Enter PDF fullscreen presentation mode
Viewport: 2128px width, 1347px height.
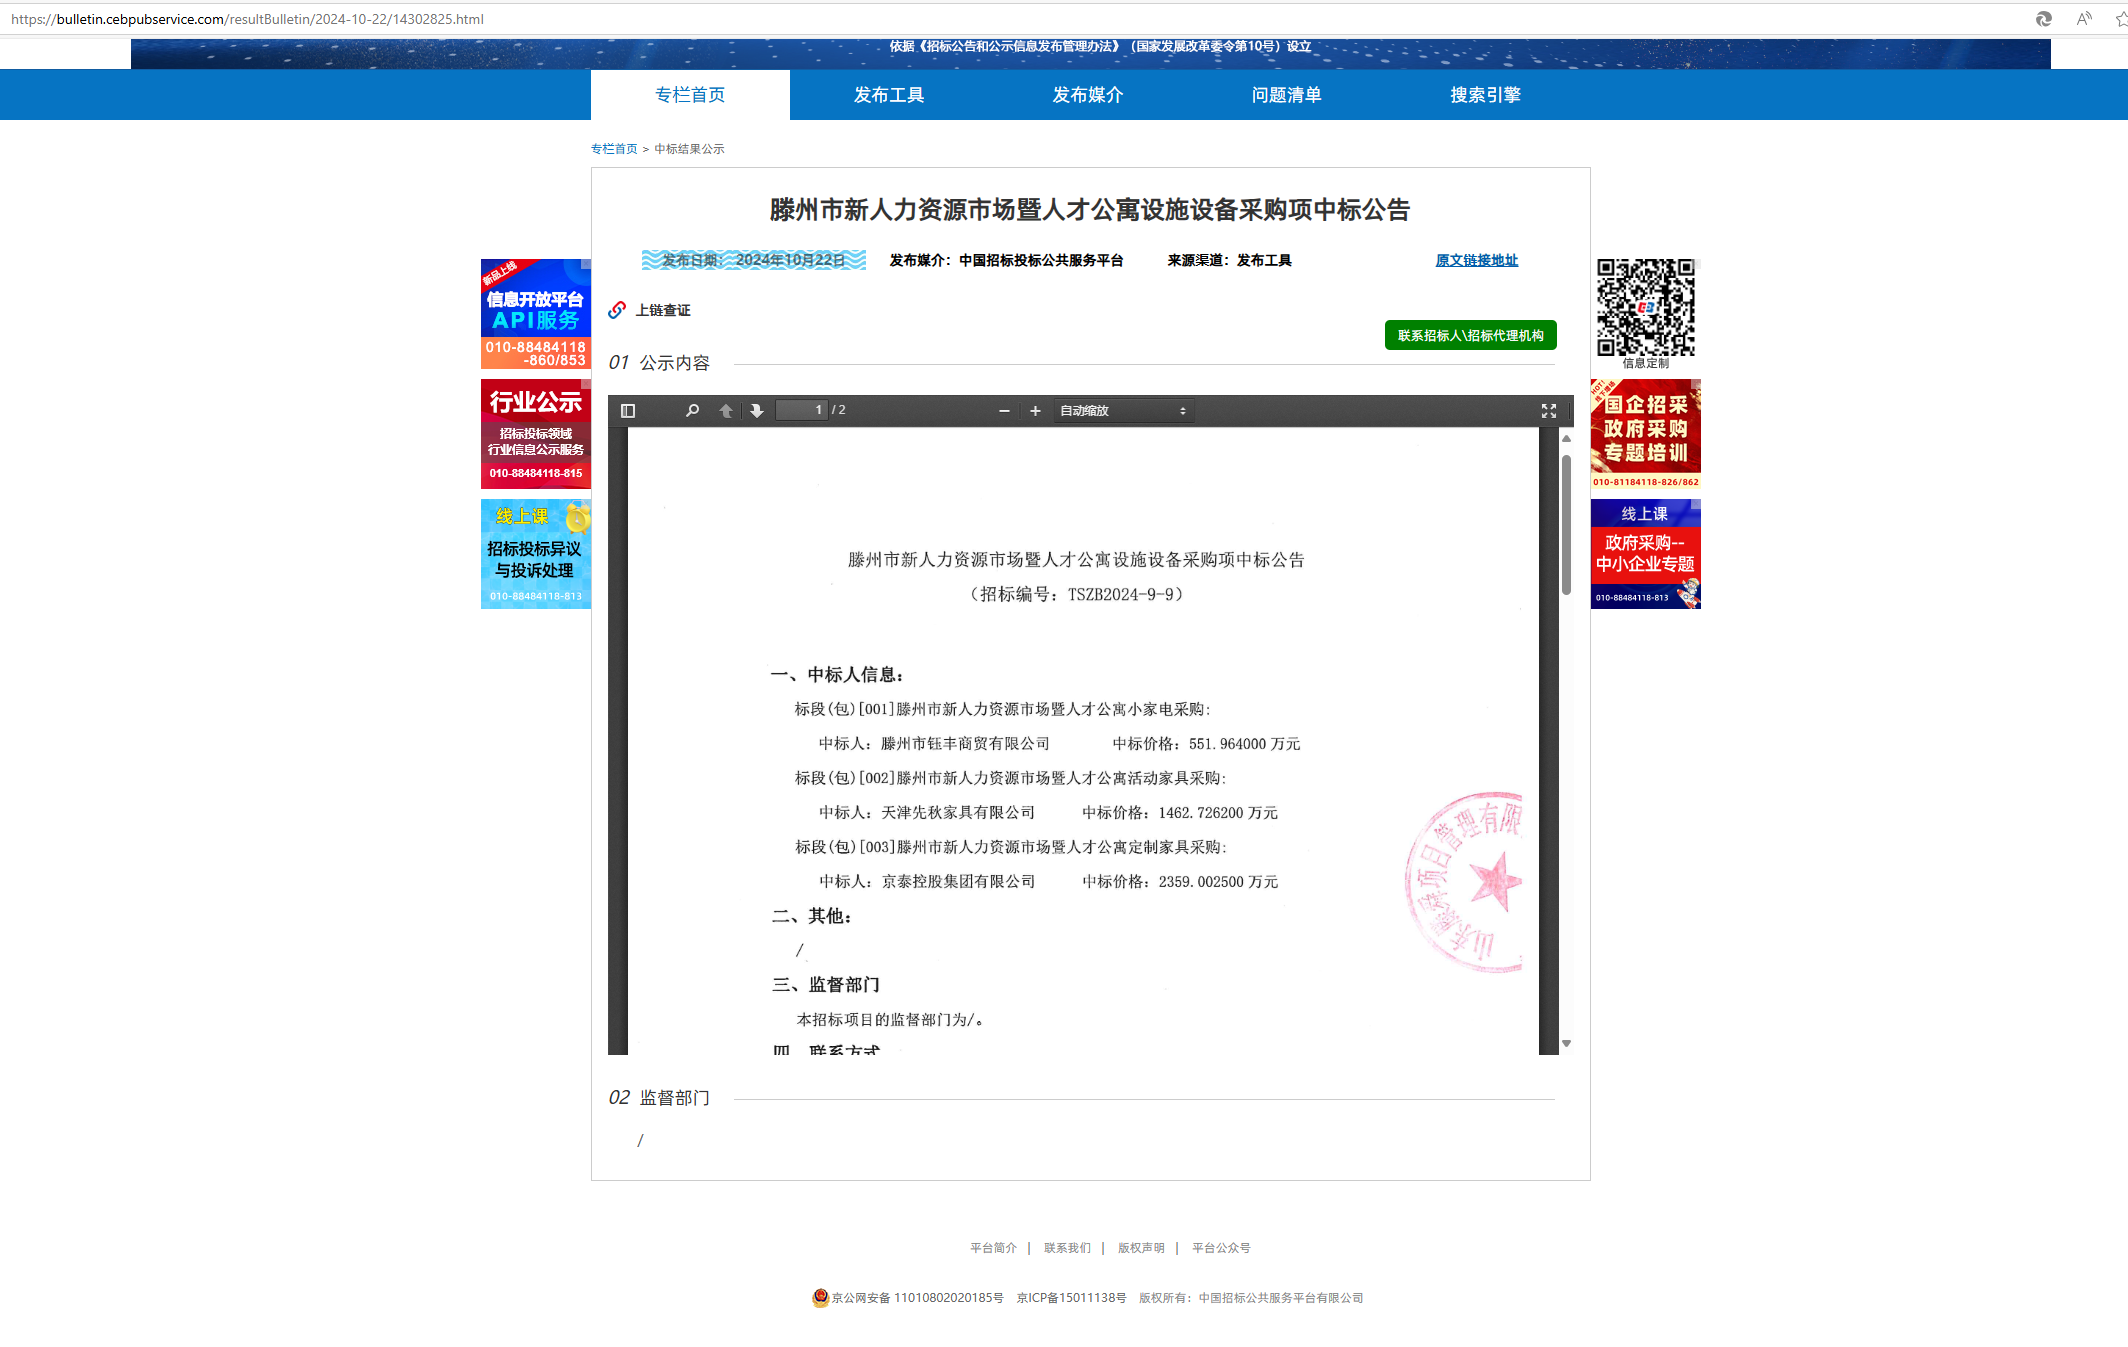(1549, 411)
